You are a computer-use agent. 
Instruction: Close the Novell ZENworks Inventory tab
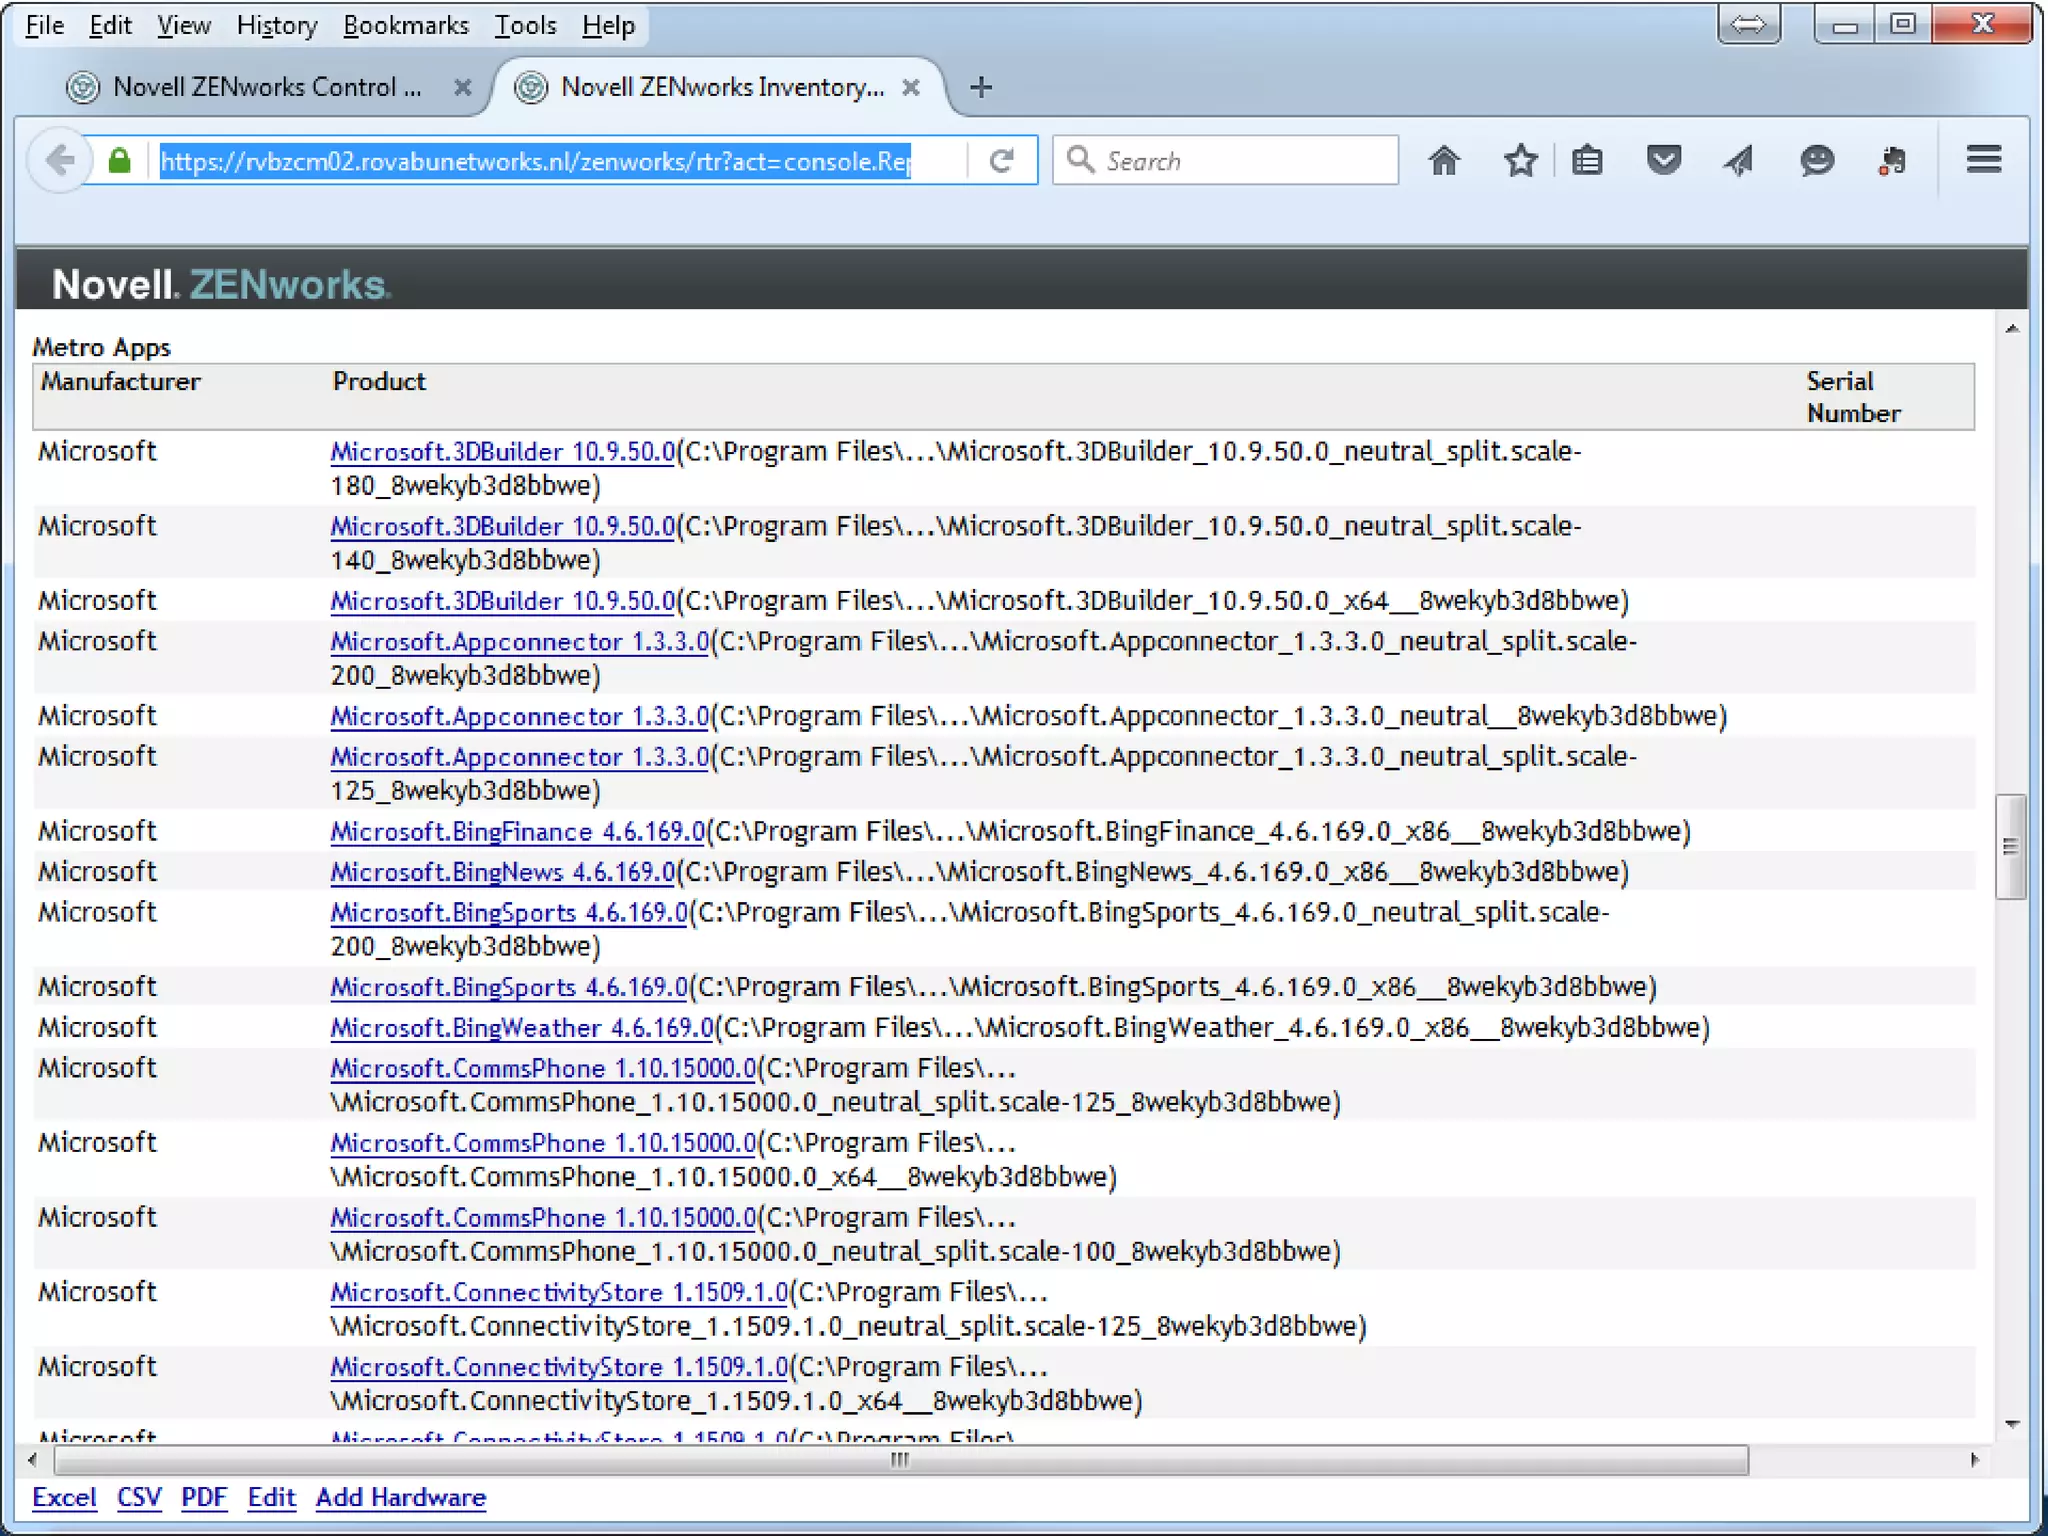[x=910, y=87]
